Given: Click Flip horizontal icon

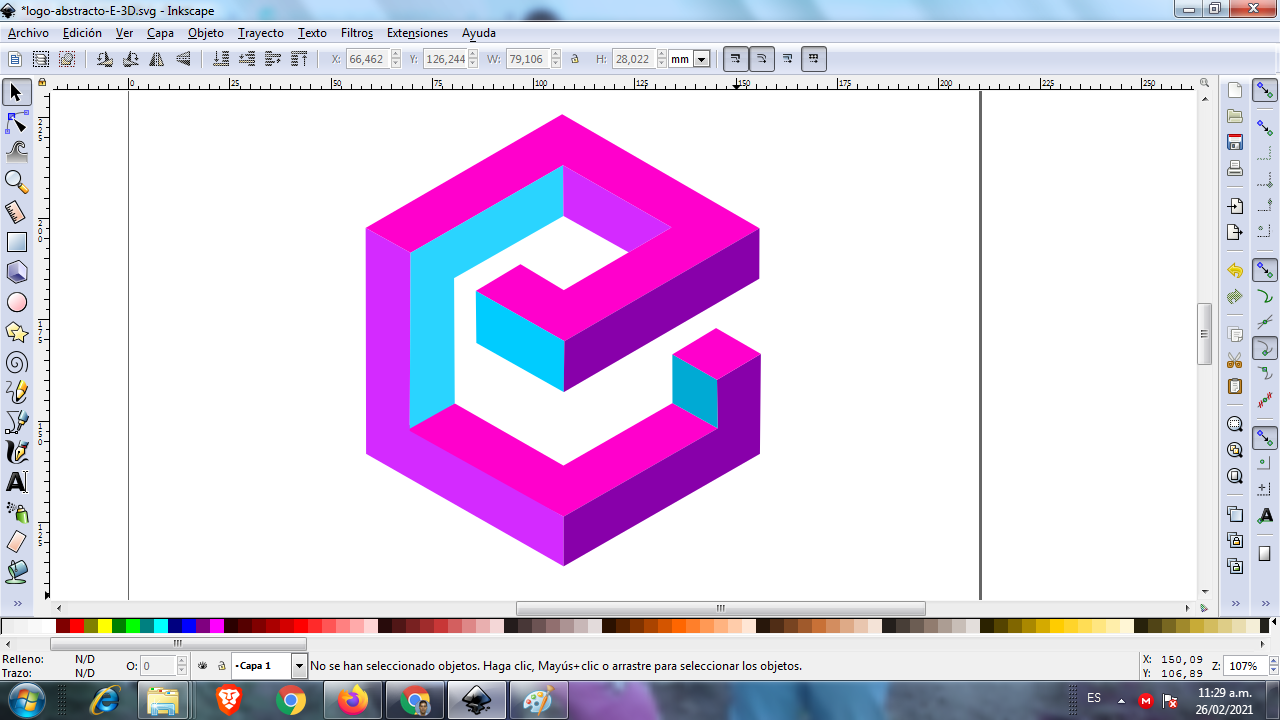Looking at the screenshot, I should (157, 59).
